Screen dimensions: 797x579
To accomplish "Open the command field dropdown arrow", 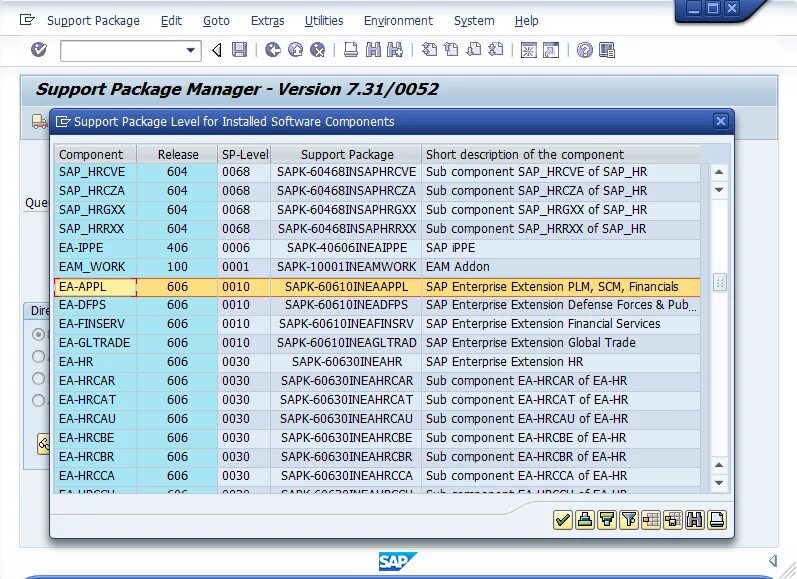I will click(x=191, y=50).
